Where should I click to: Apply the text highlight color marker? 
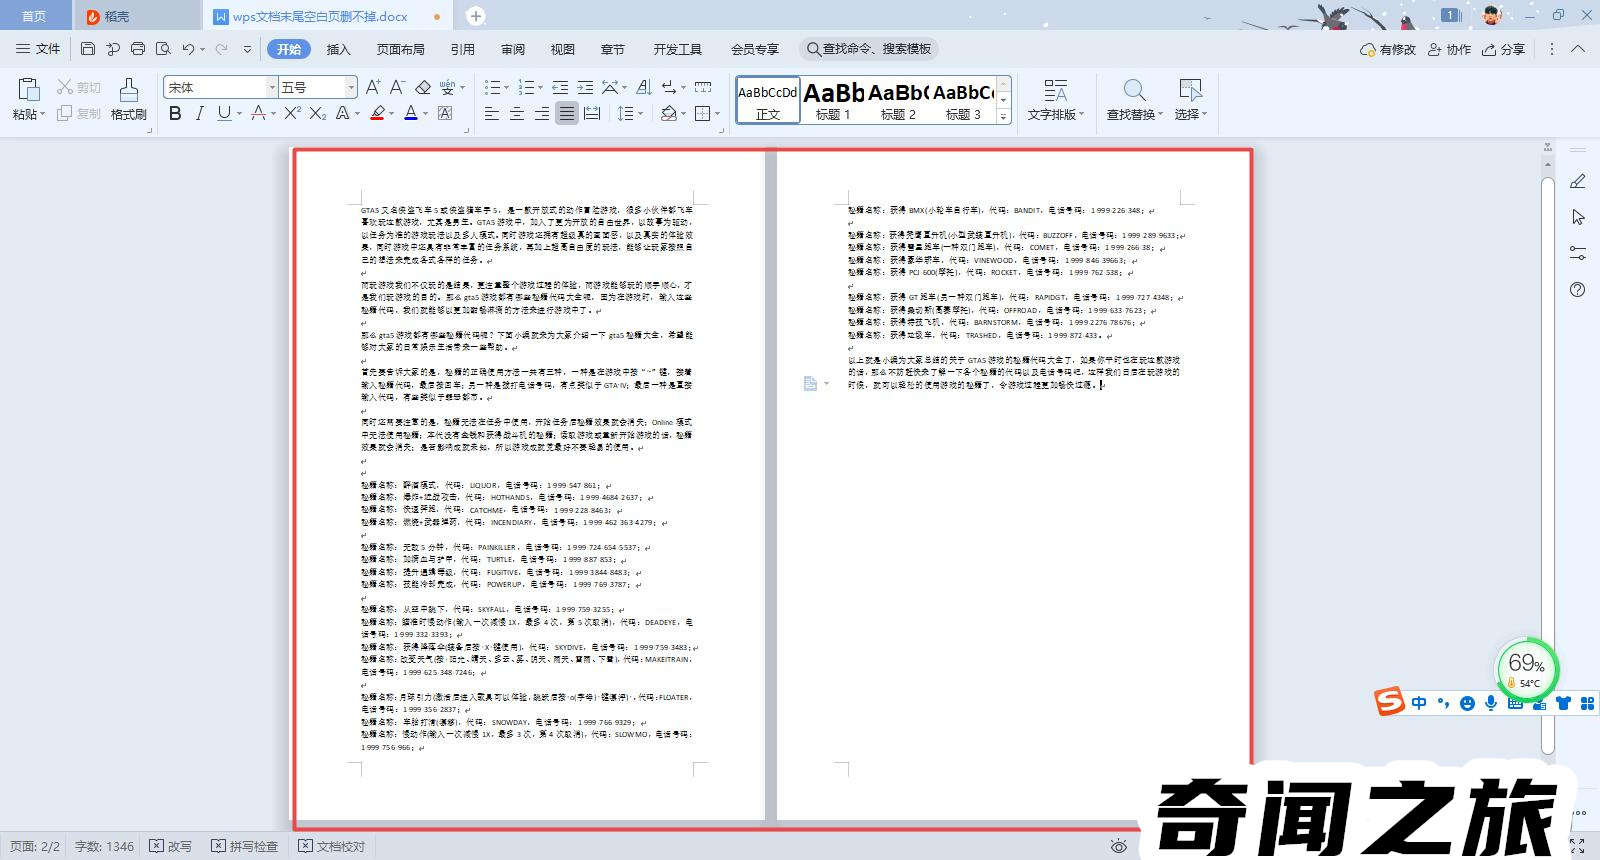click(377, 113)
